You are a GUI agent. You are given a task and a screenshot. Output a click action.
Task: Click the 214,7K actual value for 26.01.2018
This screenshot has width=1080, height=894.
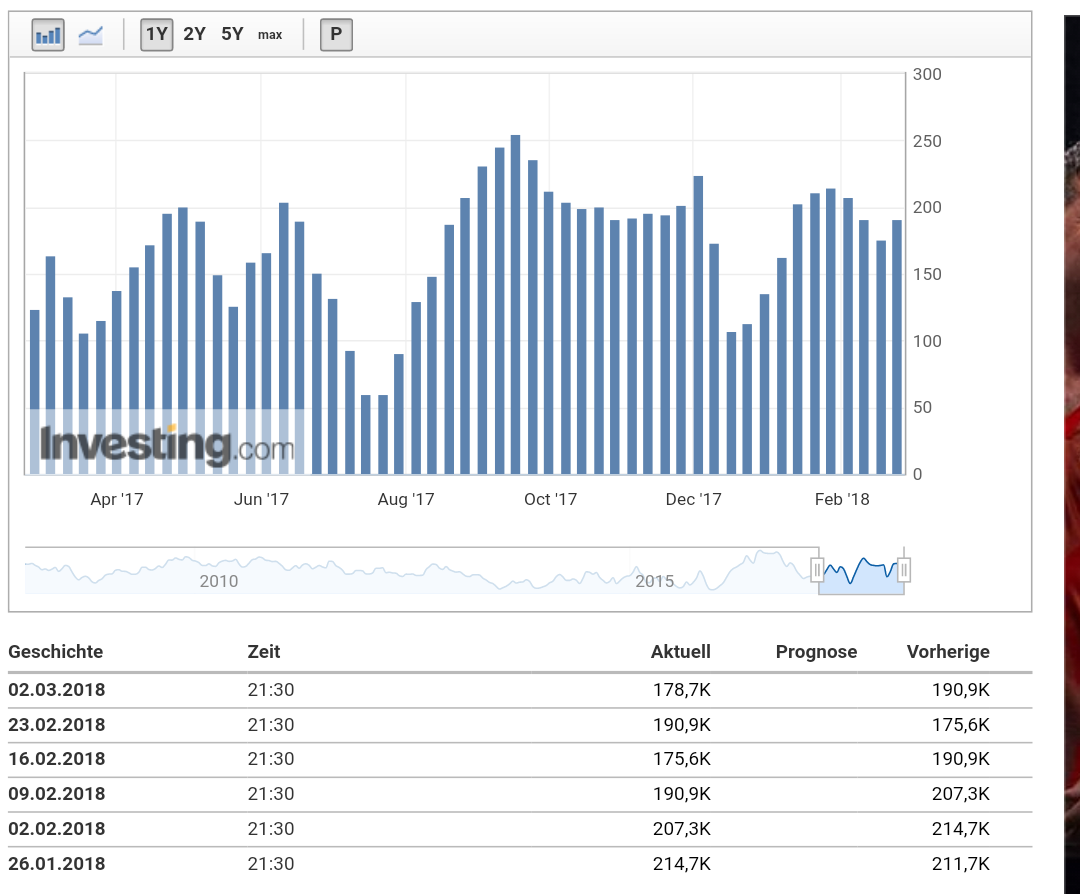[682, 864]
